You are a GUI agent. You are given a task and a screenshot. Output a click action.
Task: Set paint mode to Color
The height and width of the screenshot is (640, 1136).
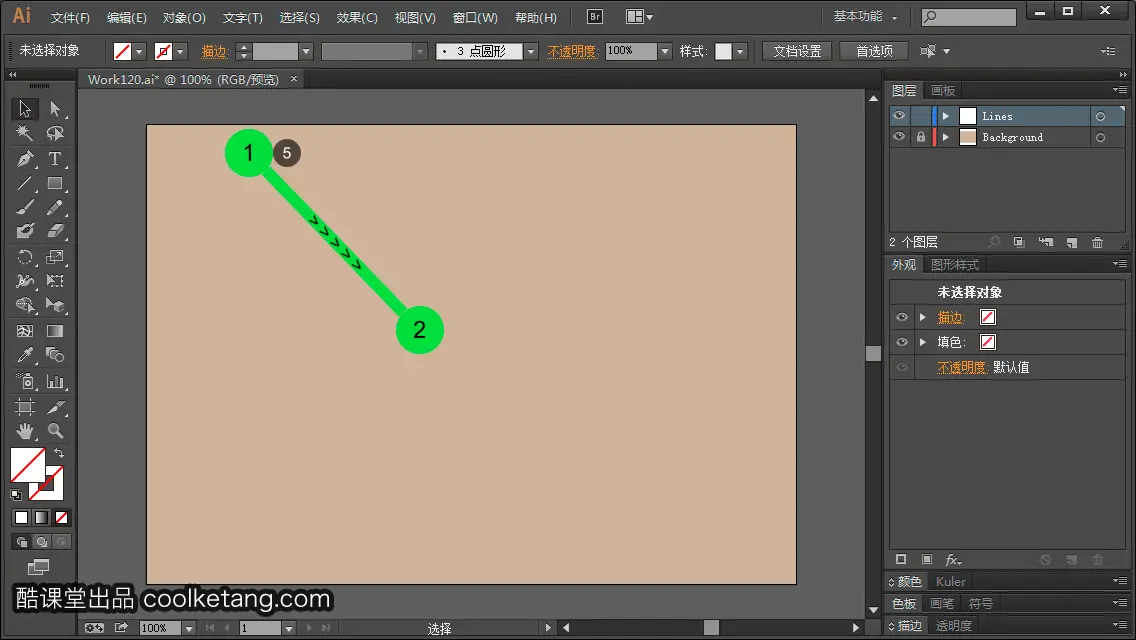tap(21, 518)
